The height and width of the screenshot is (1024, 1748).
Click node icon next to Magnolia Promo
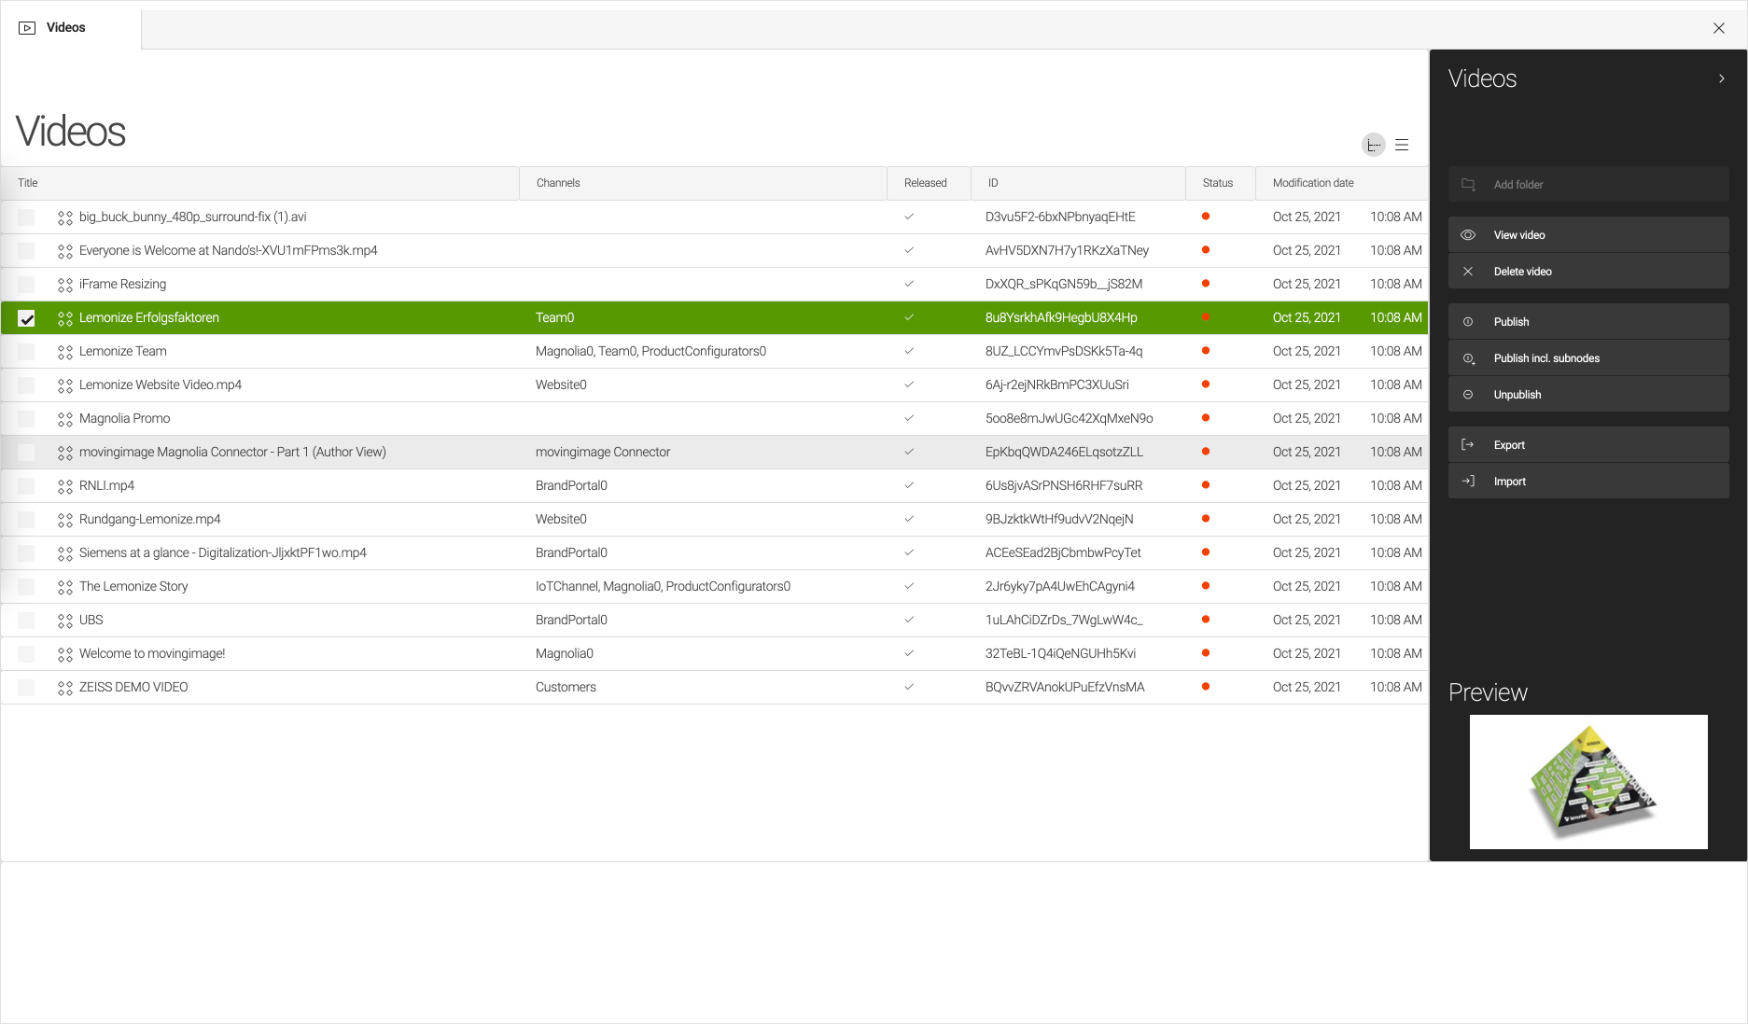pyautogui.click(x=65, y=419)
